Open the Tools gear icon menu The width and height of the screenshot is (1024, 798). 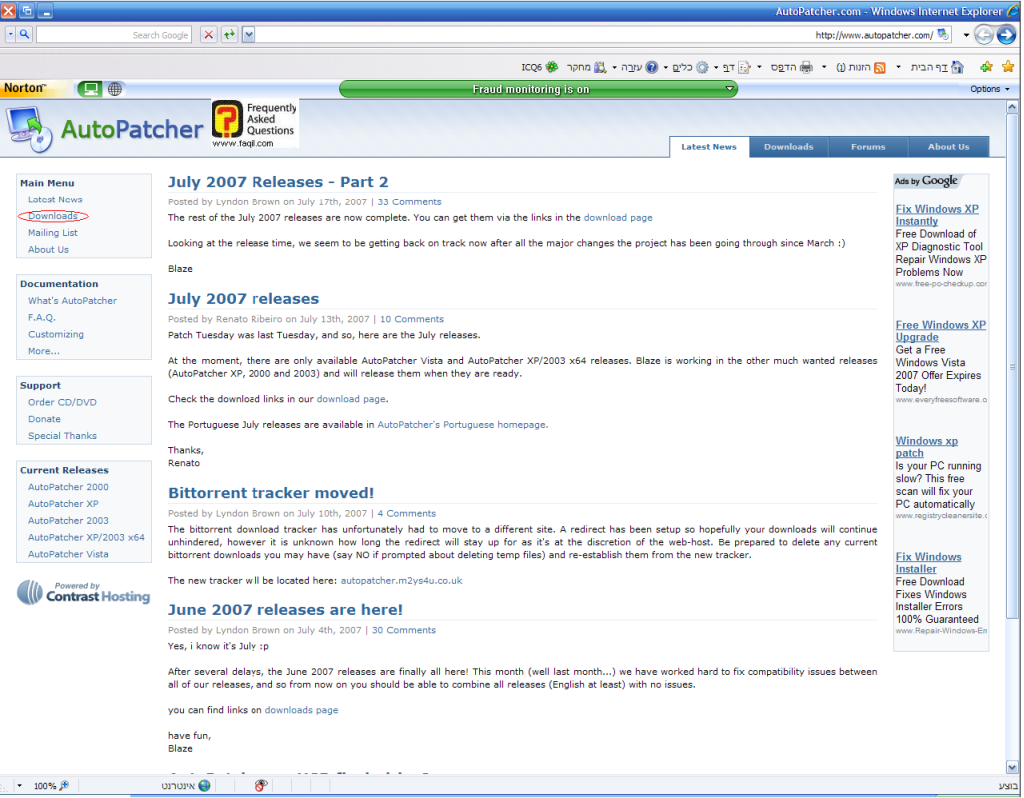coord(702,67)
